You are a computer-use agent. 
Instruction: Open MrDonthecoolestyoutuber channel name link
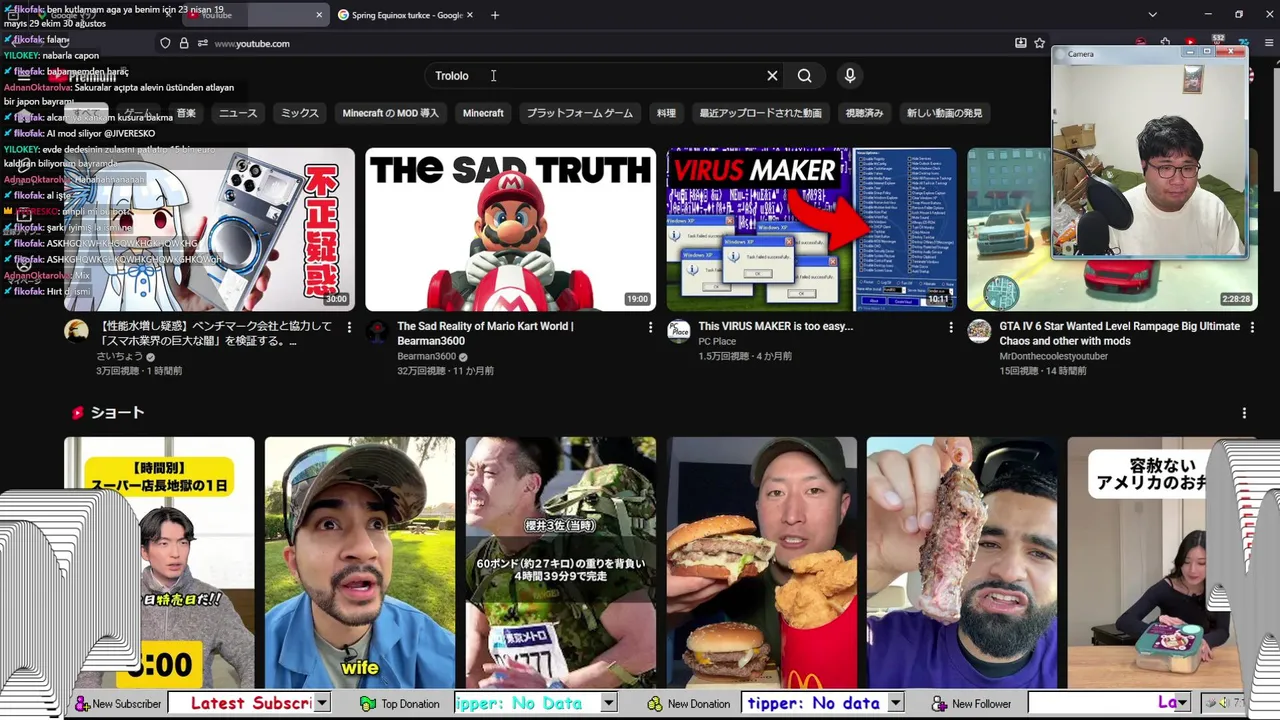1054,356
